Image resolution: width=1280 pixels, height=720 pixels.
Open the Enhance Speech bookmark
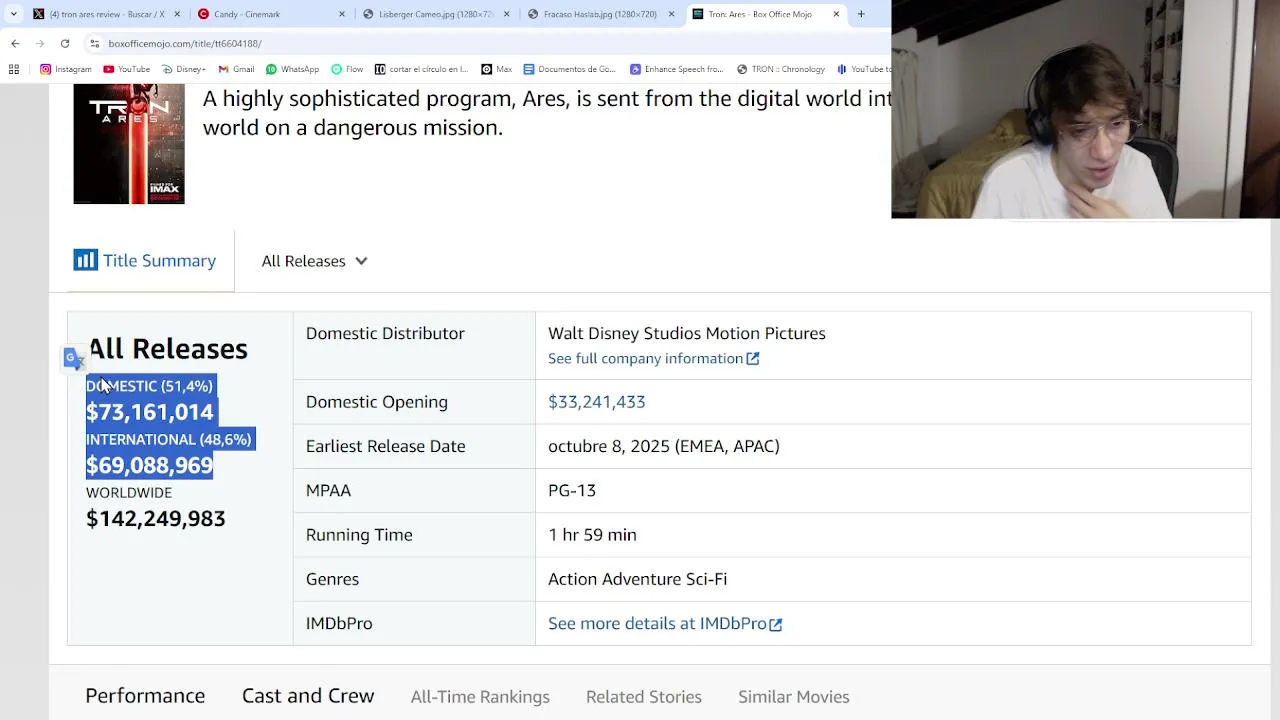tap(676, 69)
